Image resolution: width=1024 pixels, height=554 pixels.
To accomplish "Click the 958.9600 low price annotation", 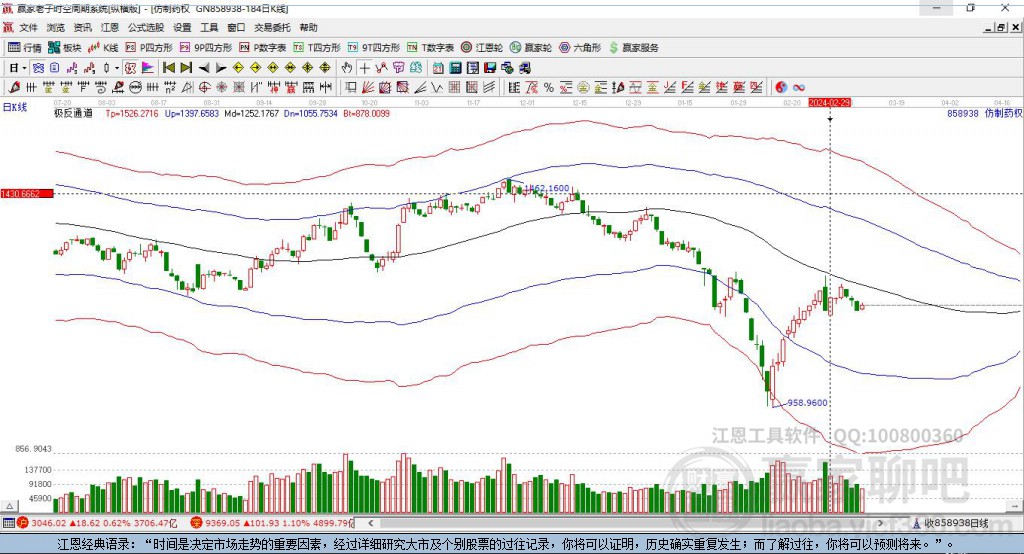I will coord(807,402).
